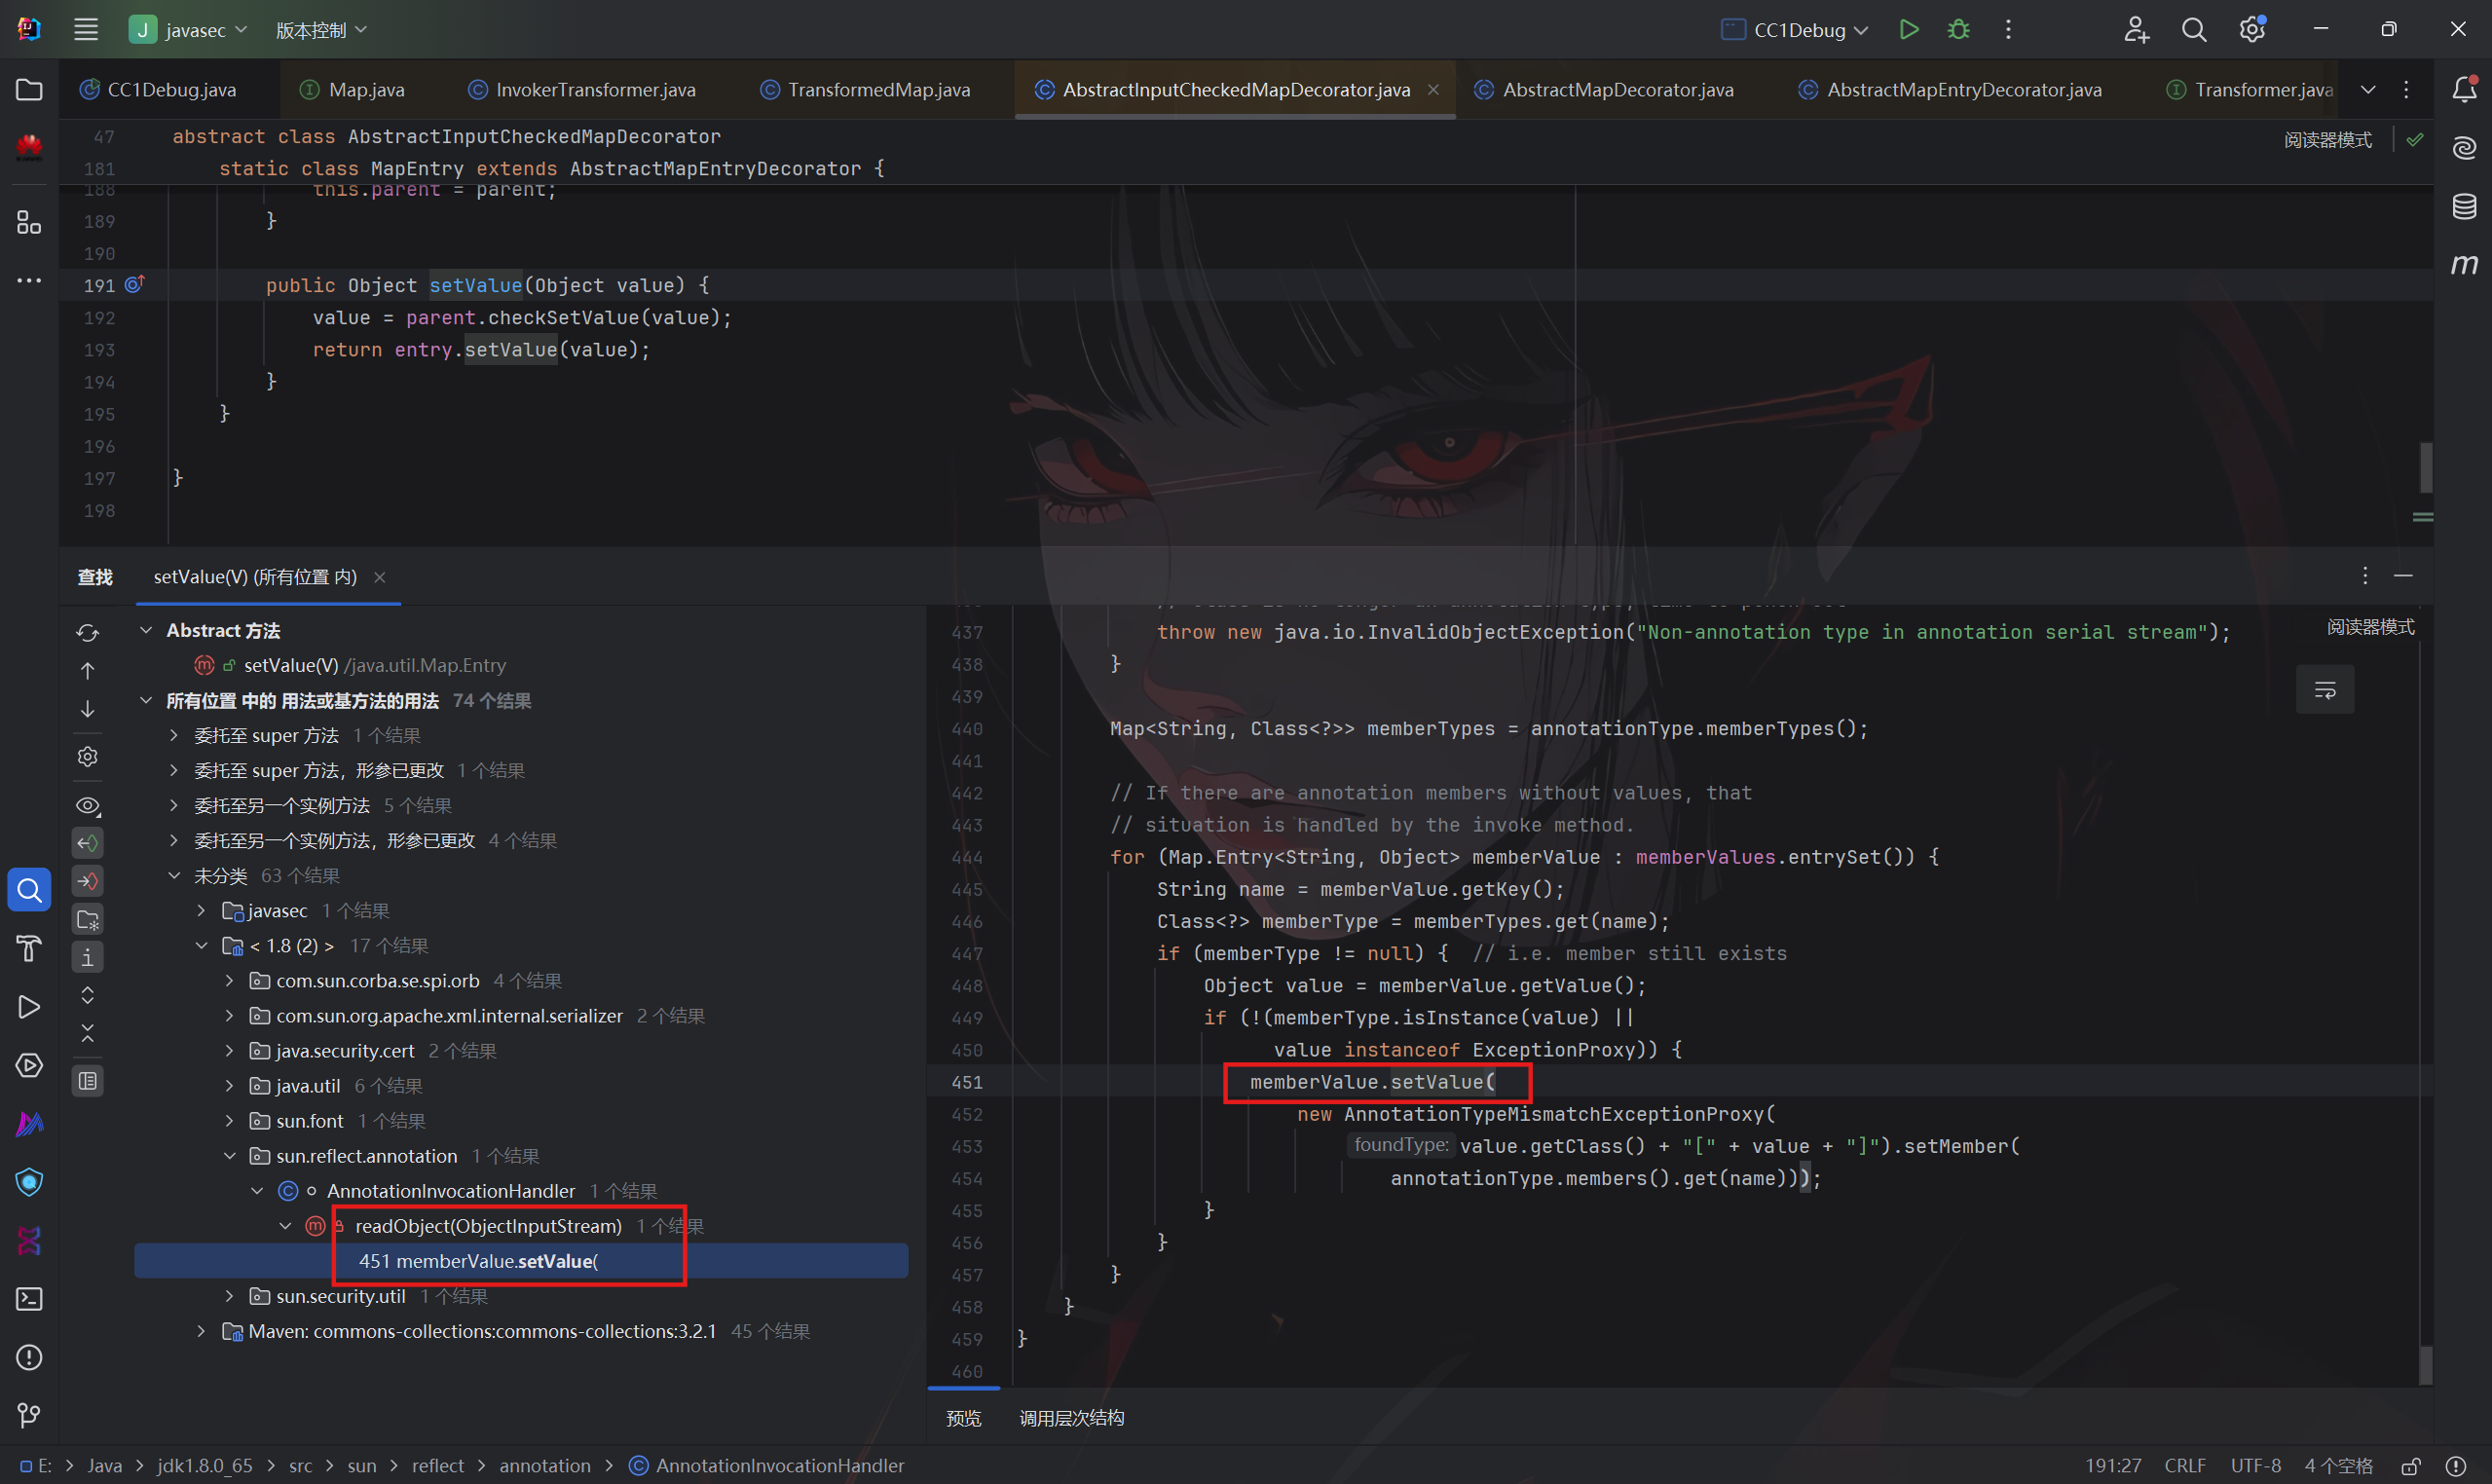Open Git version control tool window
This screenshot has height=1484, width=2492.
click(x=29, y=1415)
